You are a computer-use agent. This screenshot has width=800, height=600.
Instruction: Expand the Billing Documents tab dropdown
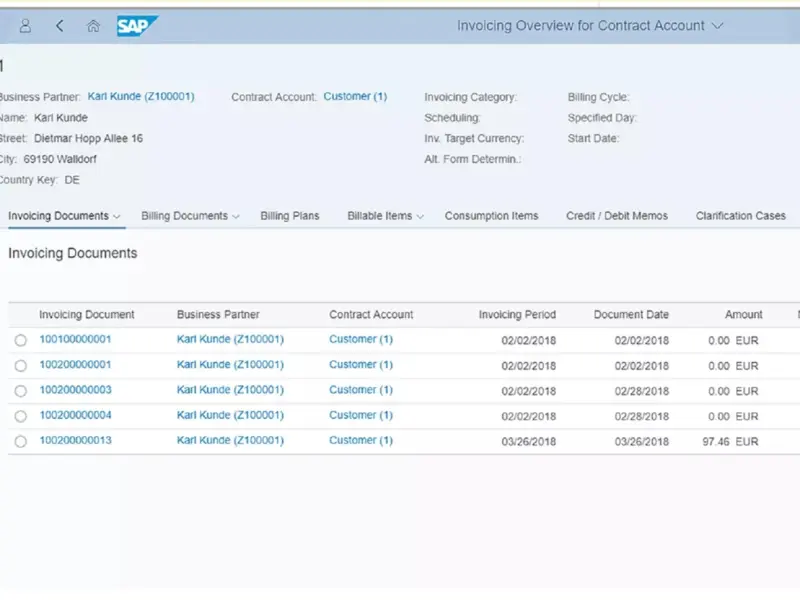[x=236, y=216]
